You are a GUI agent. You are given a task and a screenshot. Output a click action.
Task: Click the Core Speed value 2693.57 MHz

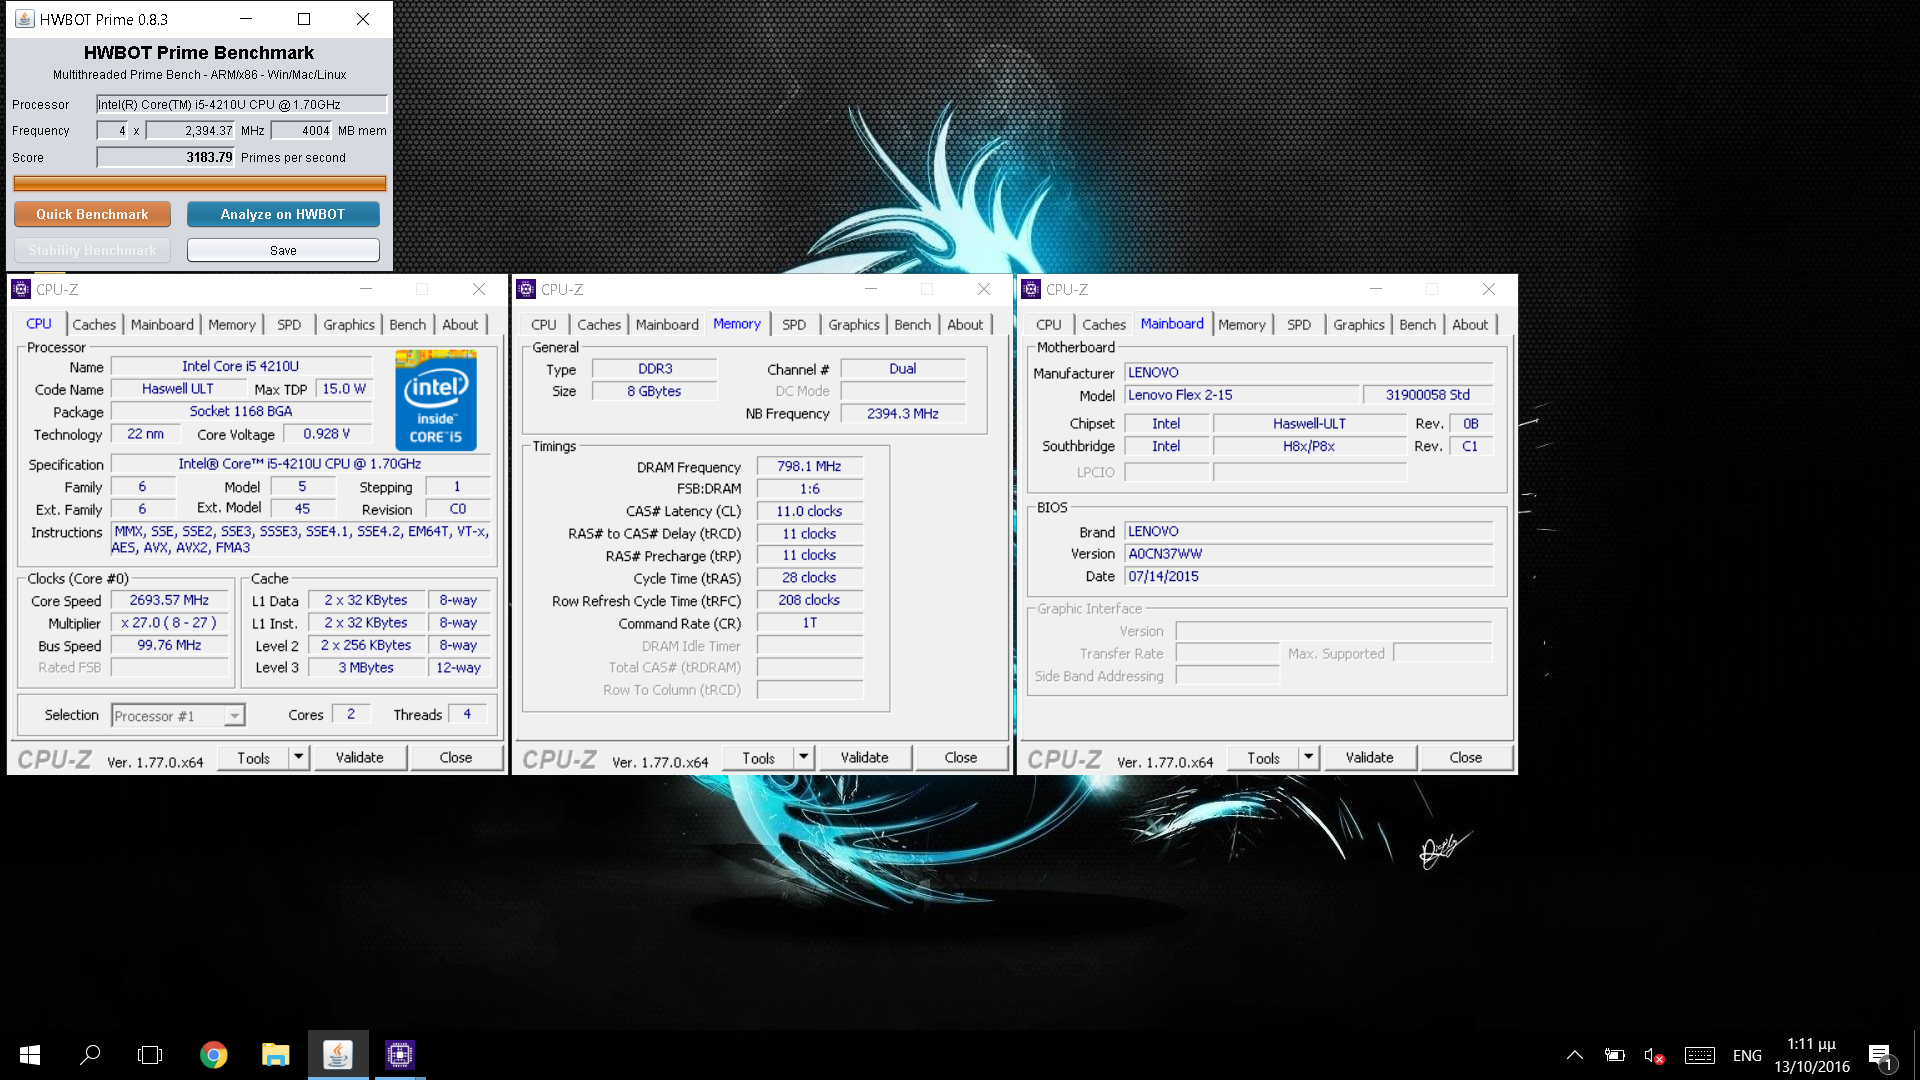click(169, 600)
